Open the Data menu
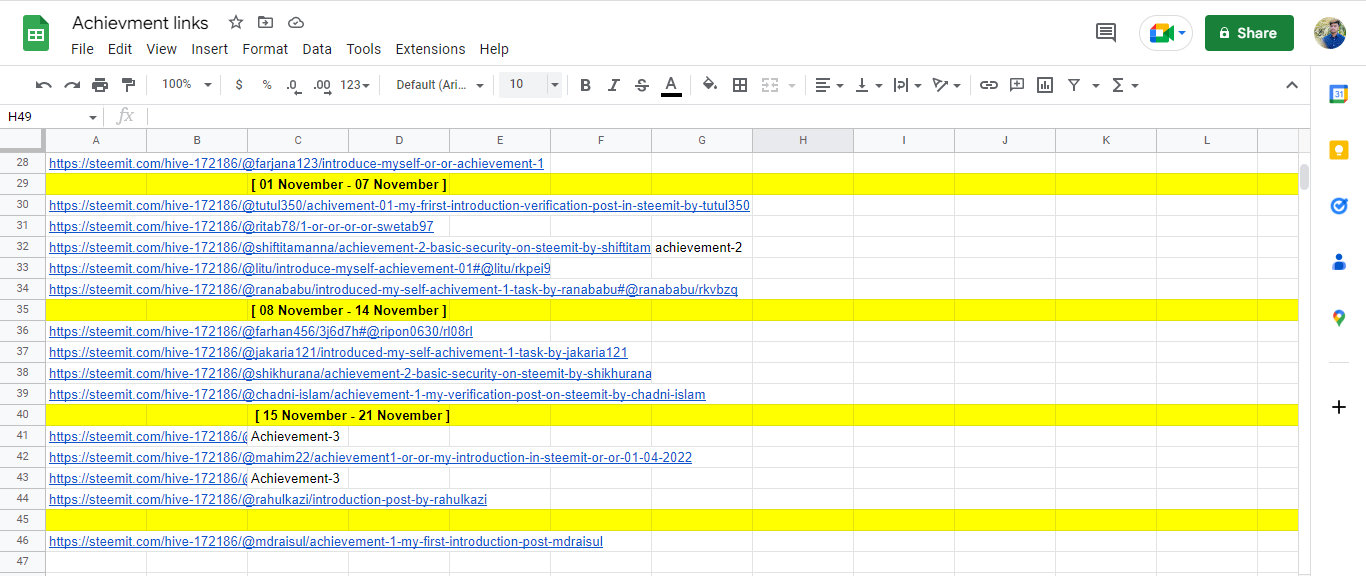This screenshot has width=1366, height=576. [317, 49]
